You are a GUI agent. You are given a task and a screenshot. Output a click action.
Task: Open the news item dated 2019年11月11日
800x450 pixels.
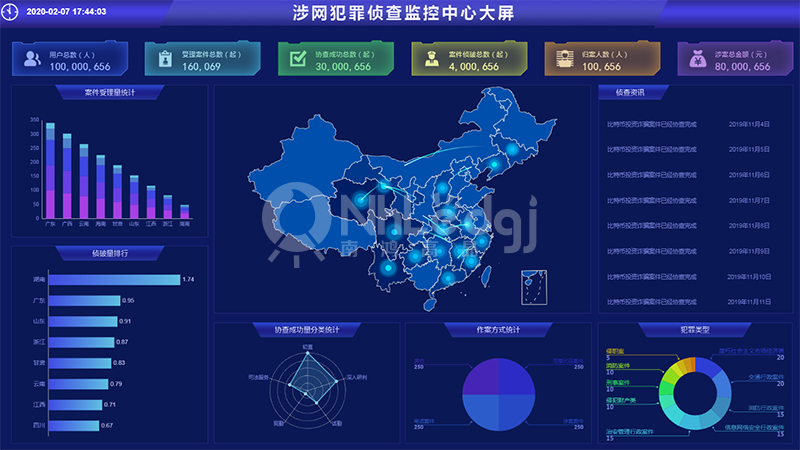click(x=688, y=302)
